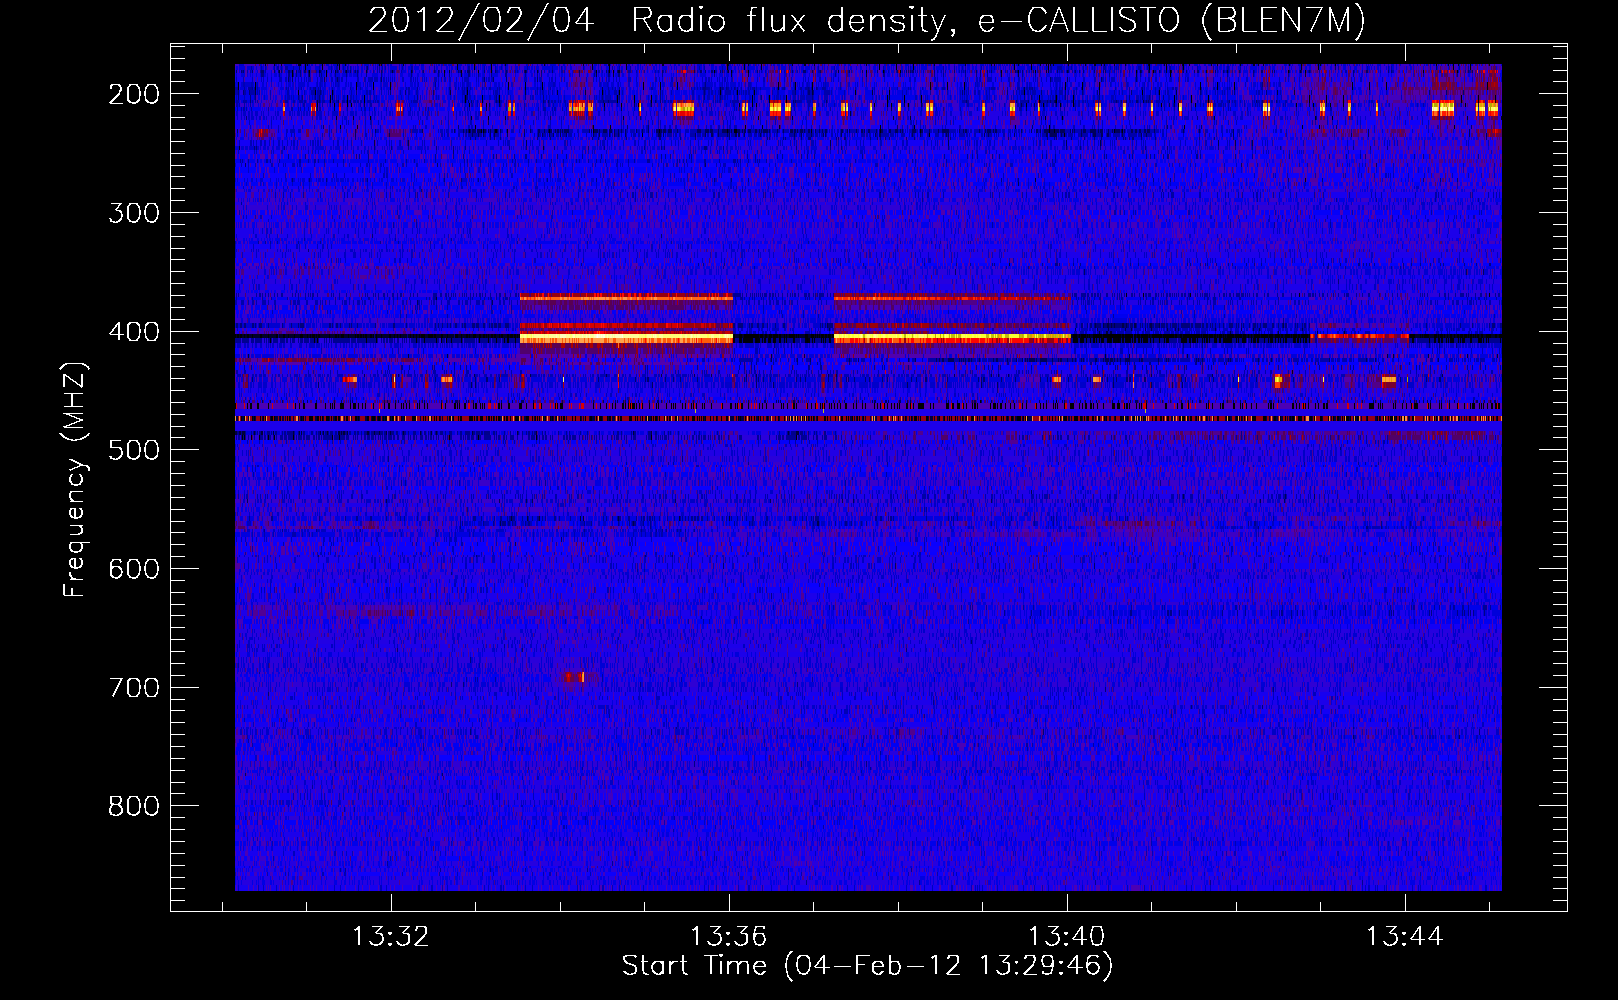Click the 800 frequency tick label
Viewport: 1618px width, 1000px height.
click(133, 806)
